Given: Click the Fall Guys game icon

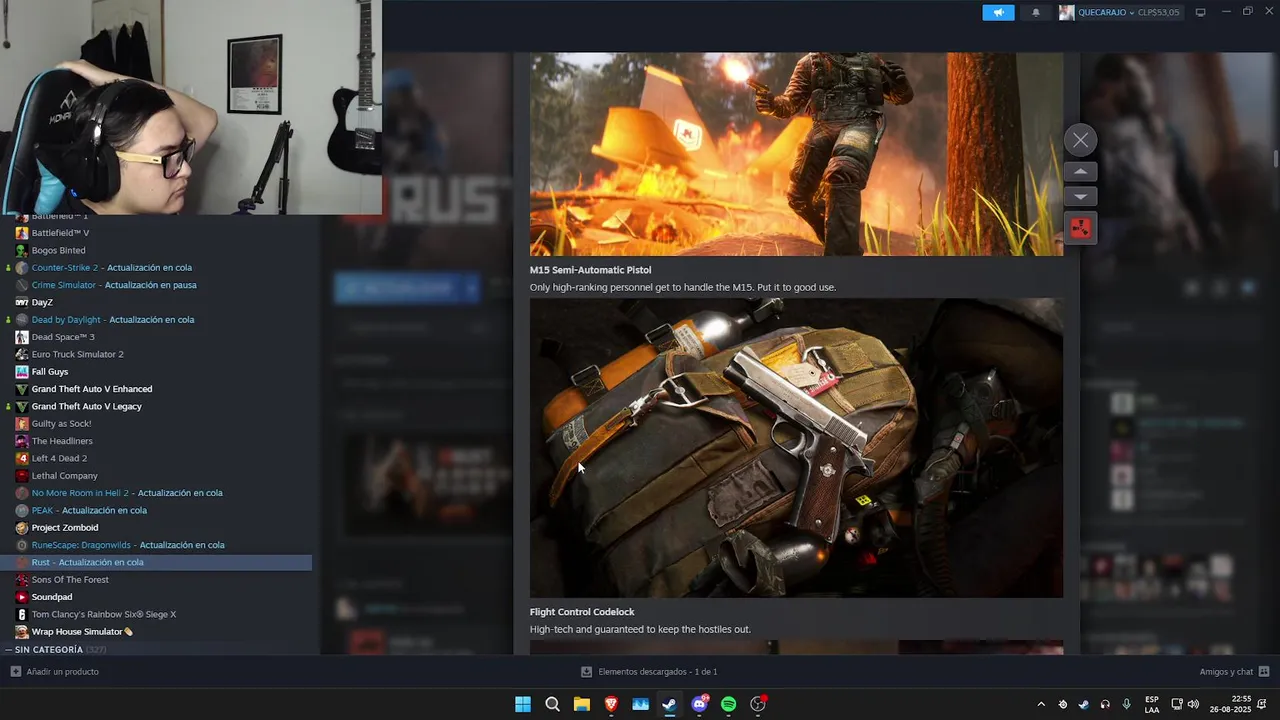Looking at the screenshot, I should [22, 372].
